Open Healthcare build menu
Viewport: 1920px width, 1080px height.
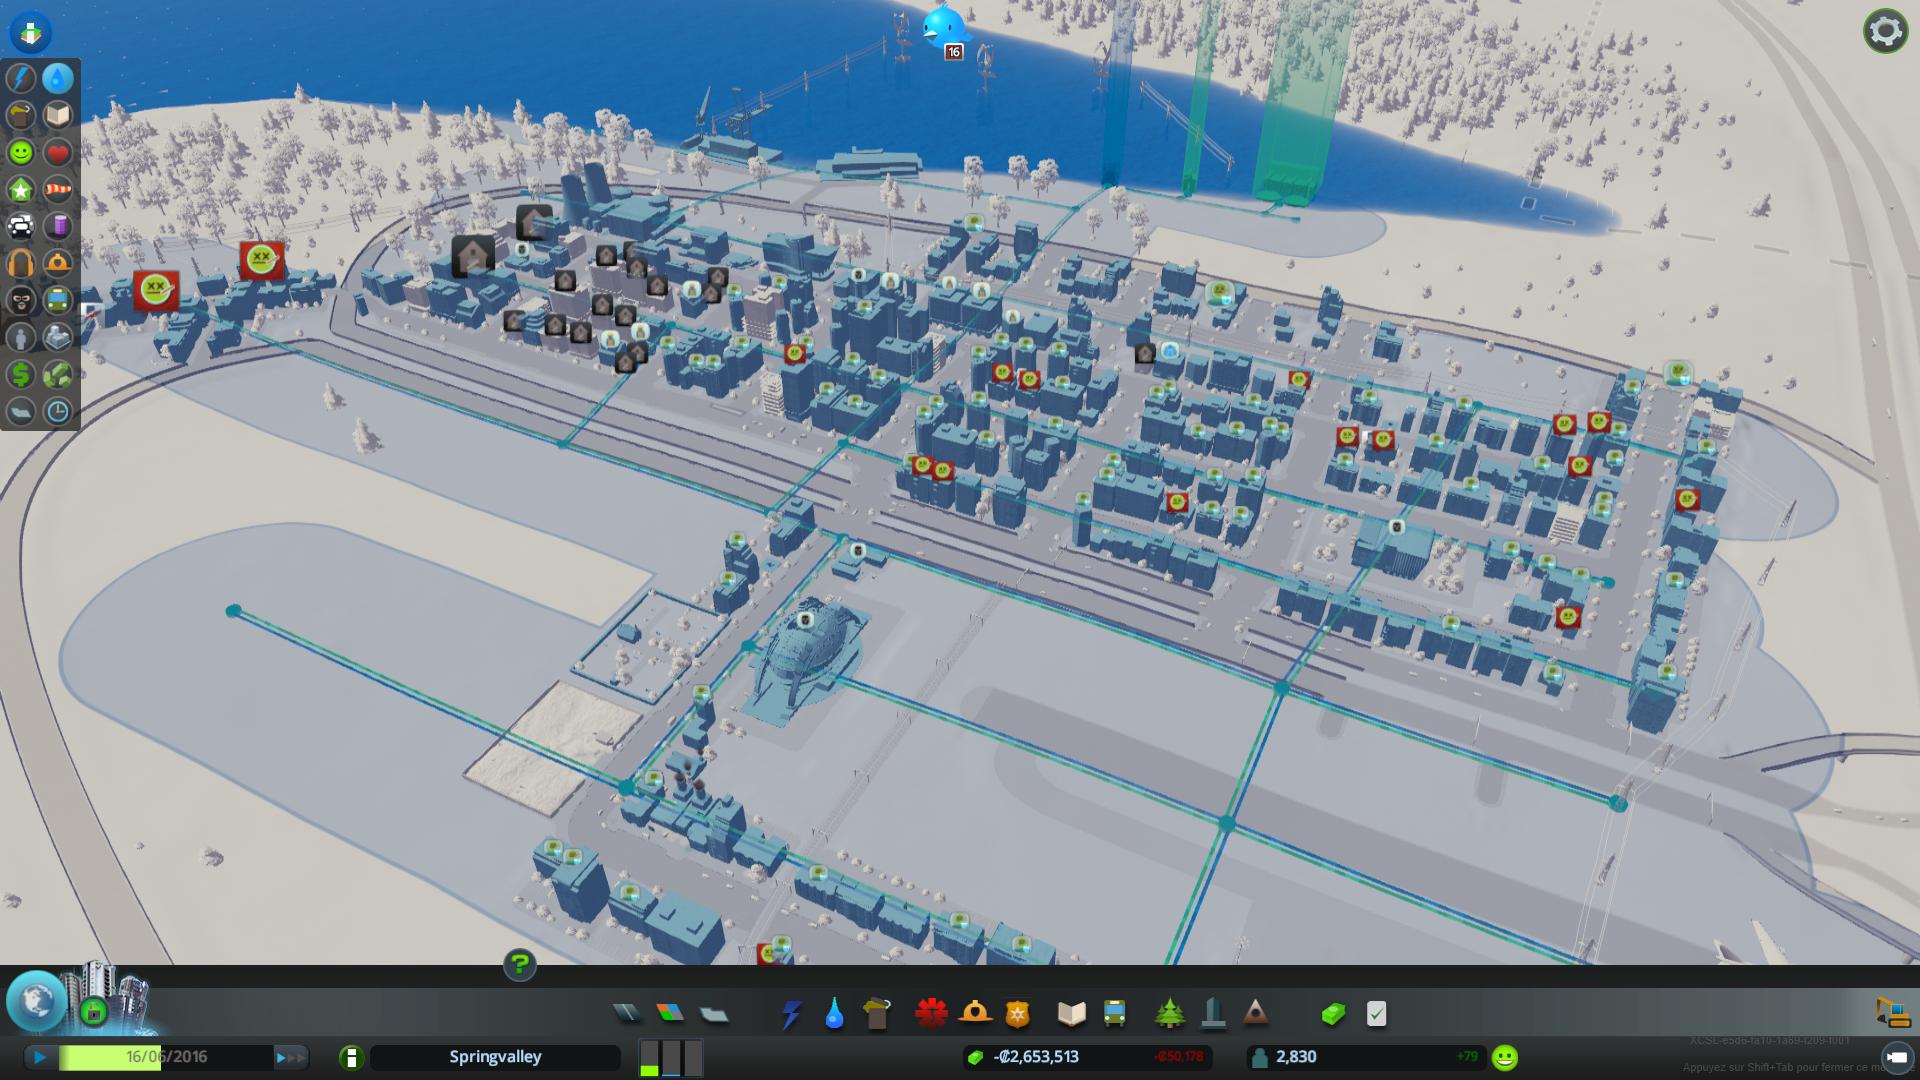[x=931, y=1014]
